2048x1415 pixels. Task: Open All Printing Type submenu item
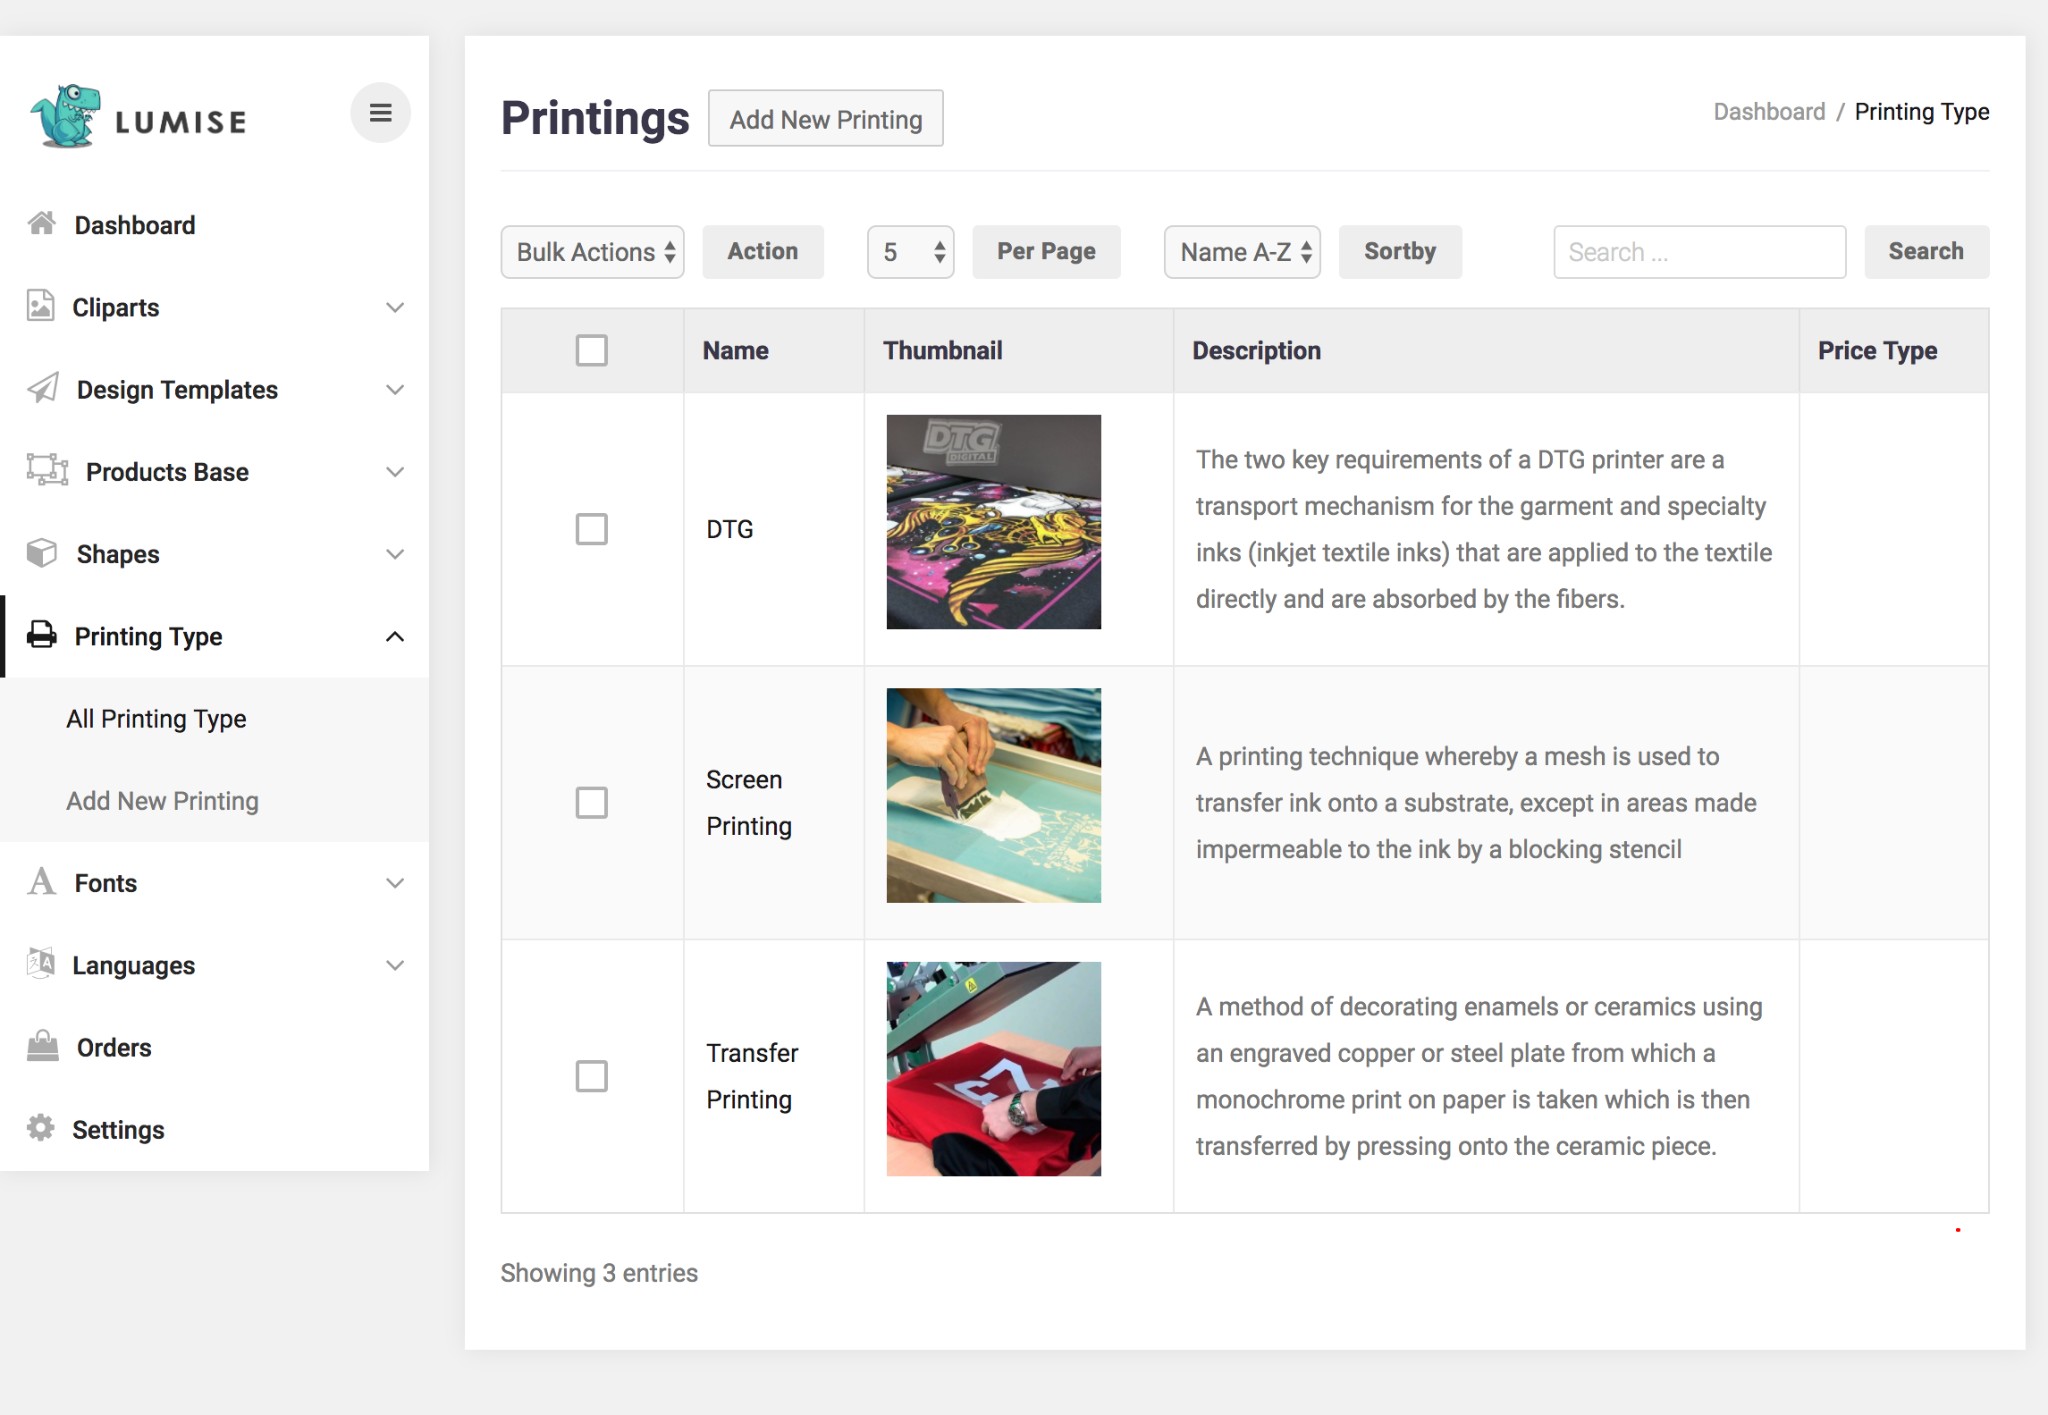click(x=156, y=719)
